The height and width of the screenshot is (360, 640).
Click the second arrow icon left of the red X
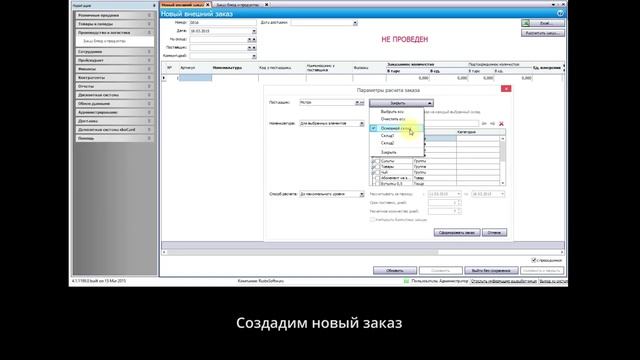point(493,124)
